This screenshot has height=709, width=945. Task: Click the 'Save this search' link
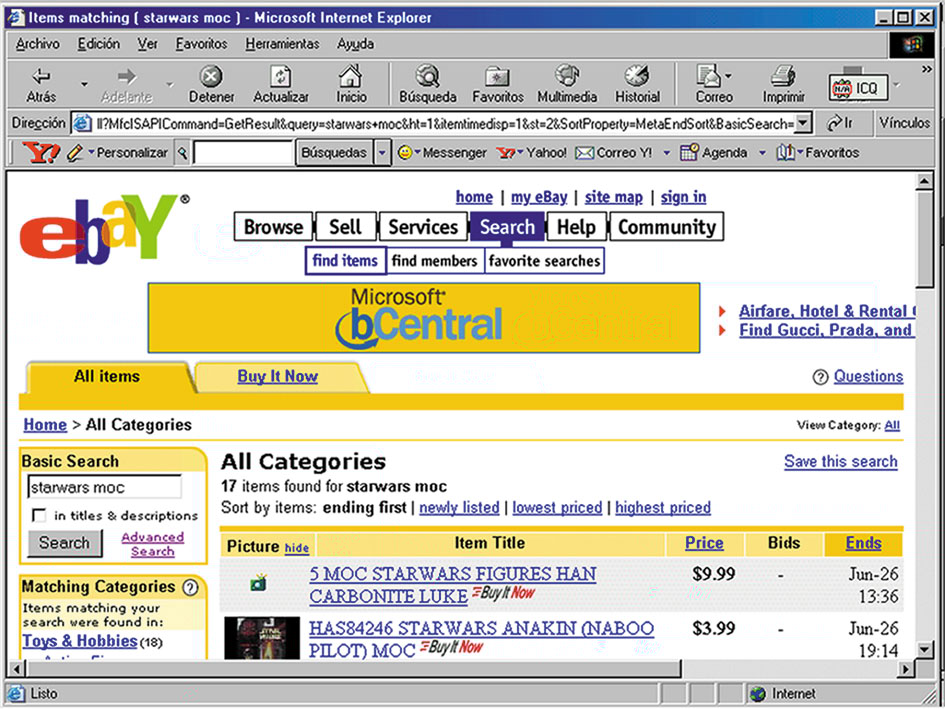(840, 461)
